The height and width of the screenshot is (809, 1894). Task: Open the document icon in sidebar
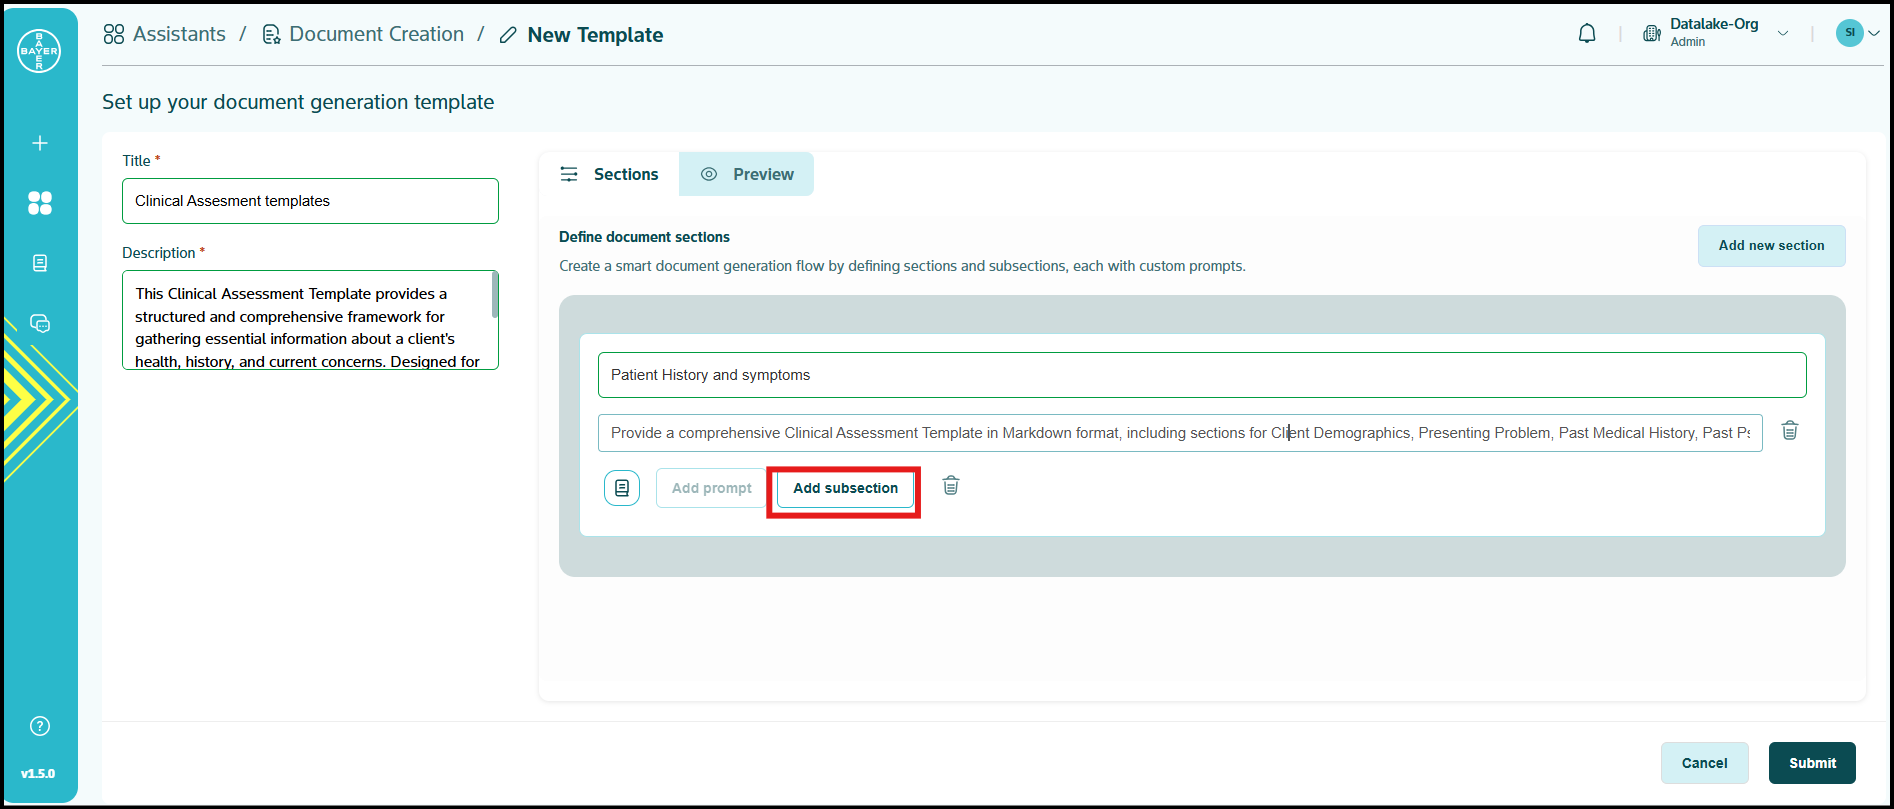[40, 263]
